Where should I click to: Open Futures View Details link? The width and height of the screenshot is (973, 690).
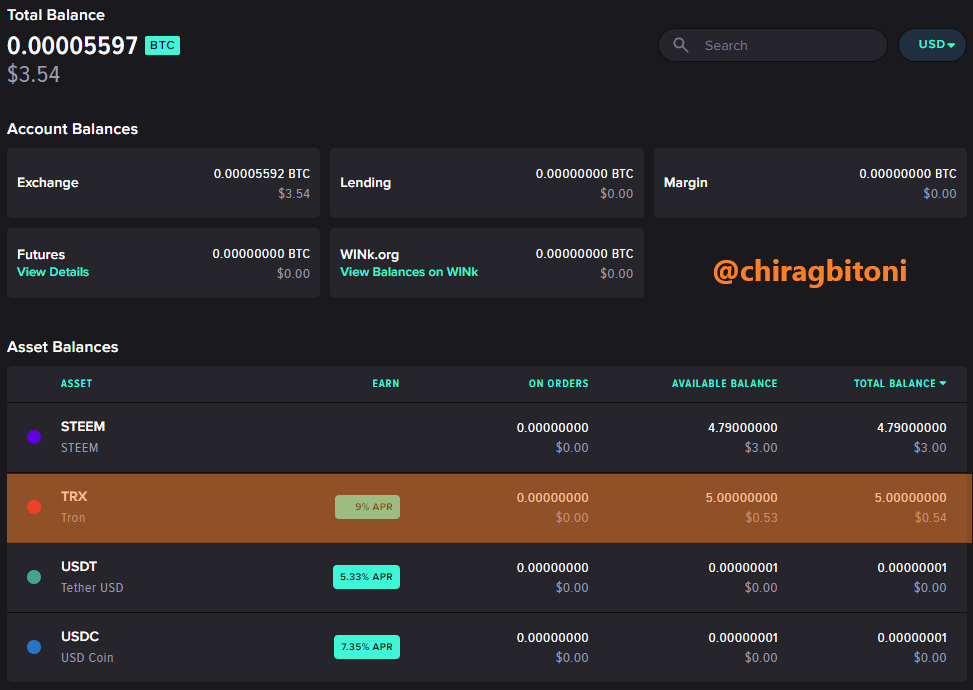point(53,272)
